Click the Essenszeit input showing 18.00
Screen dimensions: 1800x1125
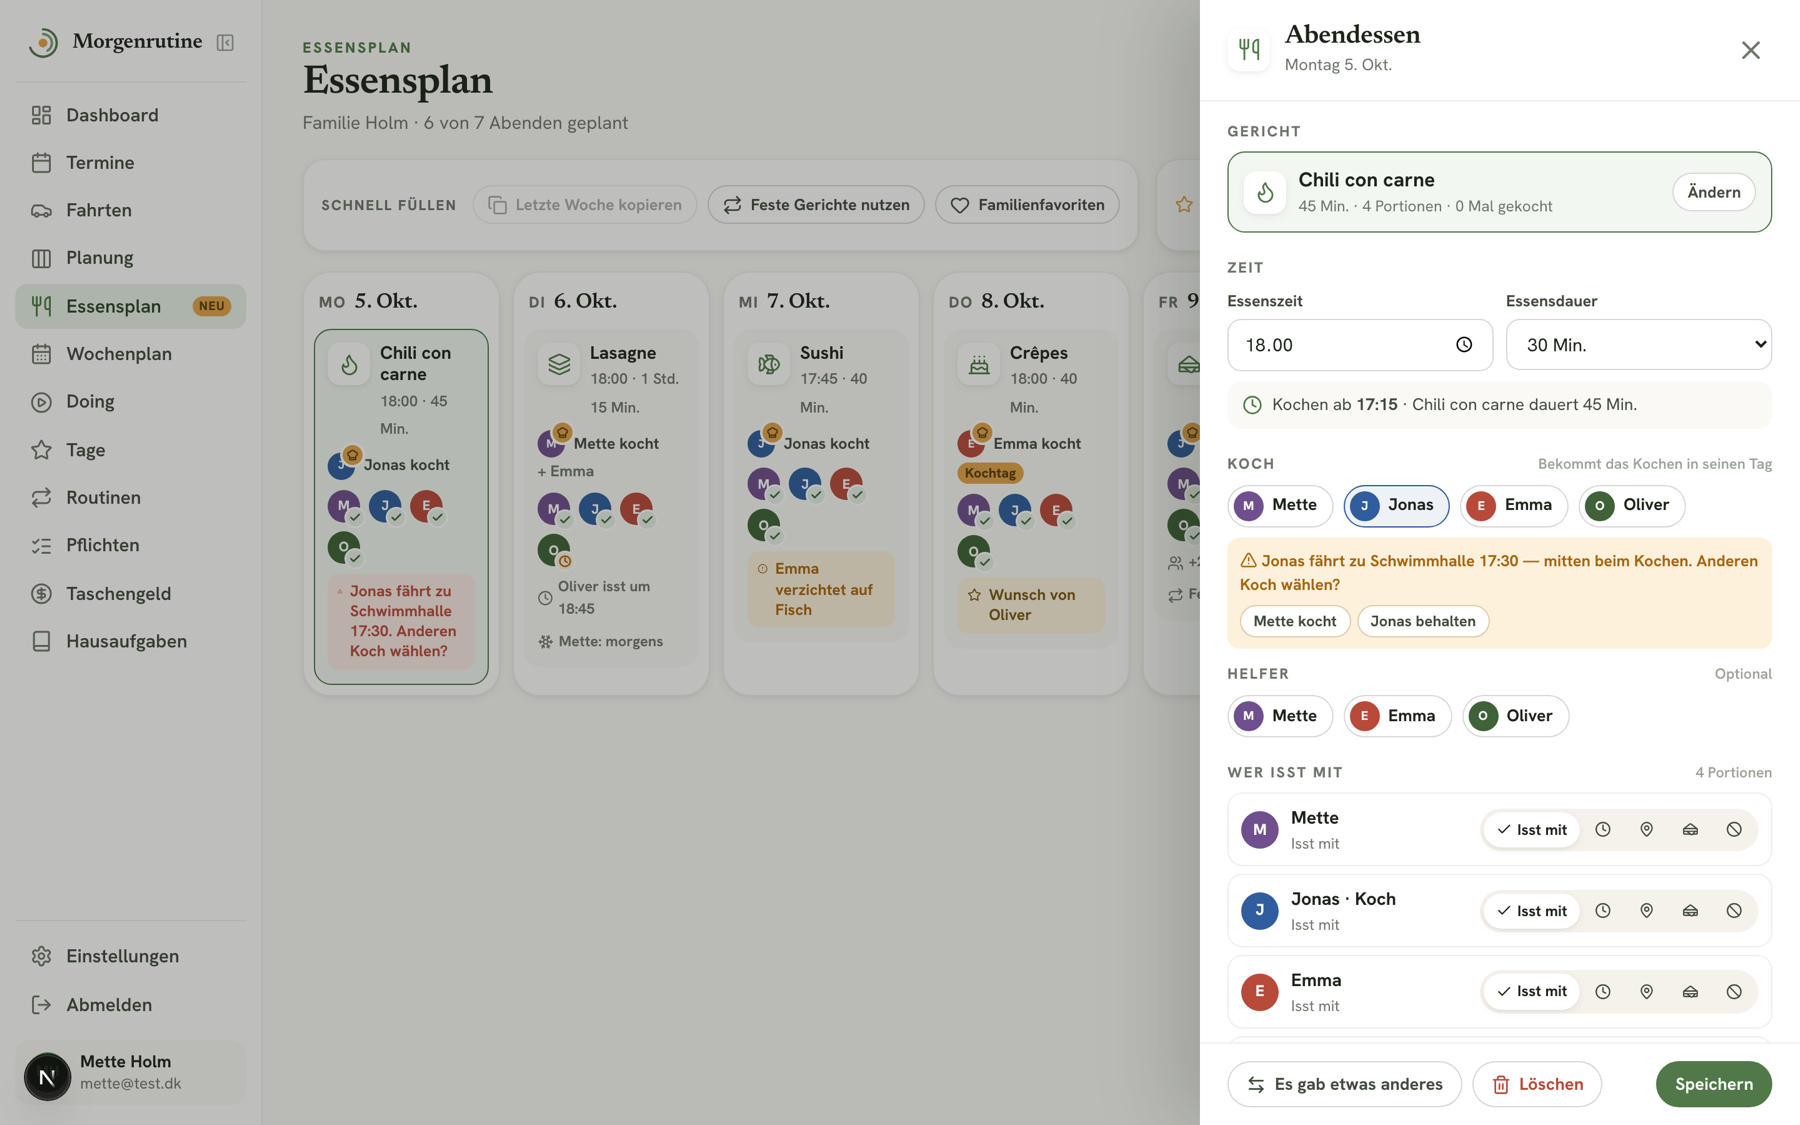[x=1359, y=345]
